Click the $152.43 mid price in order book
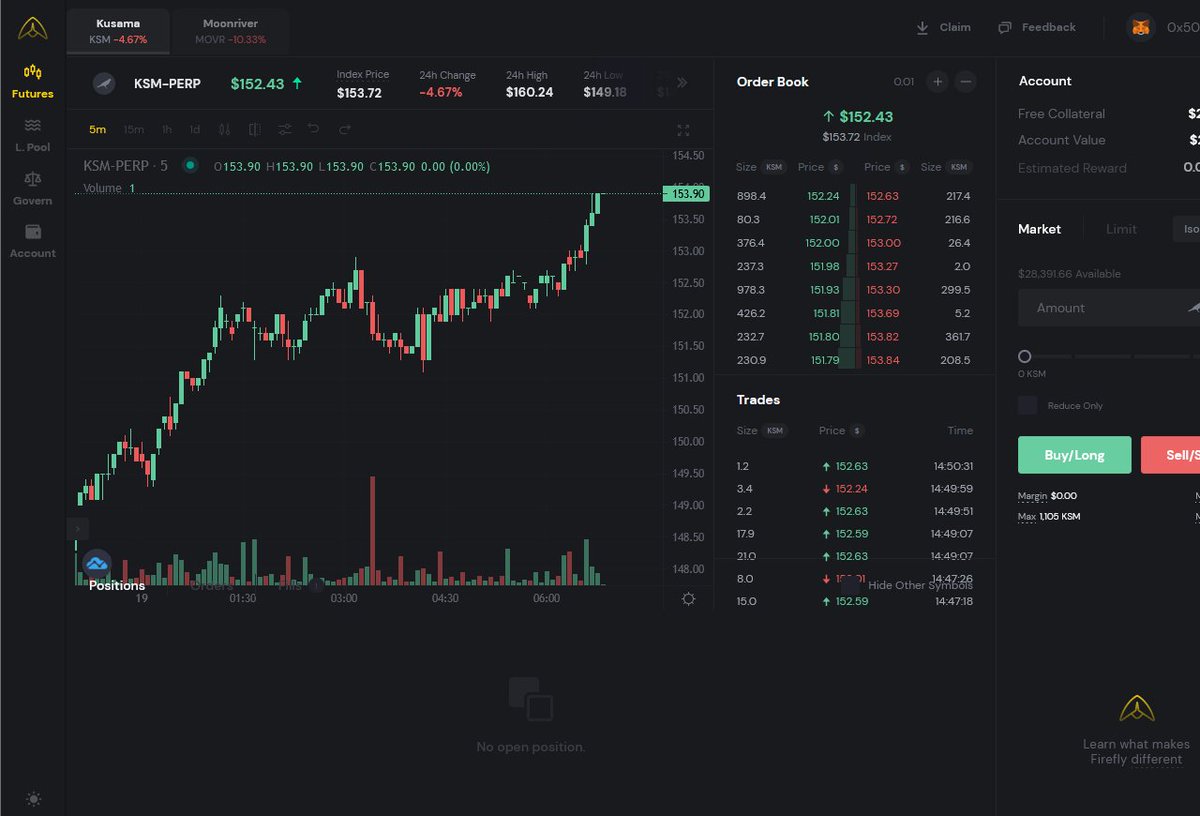The height and width of the screenshot is (816, 1200). [x=865, y=117]
